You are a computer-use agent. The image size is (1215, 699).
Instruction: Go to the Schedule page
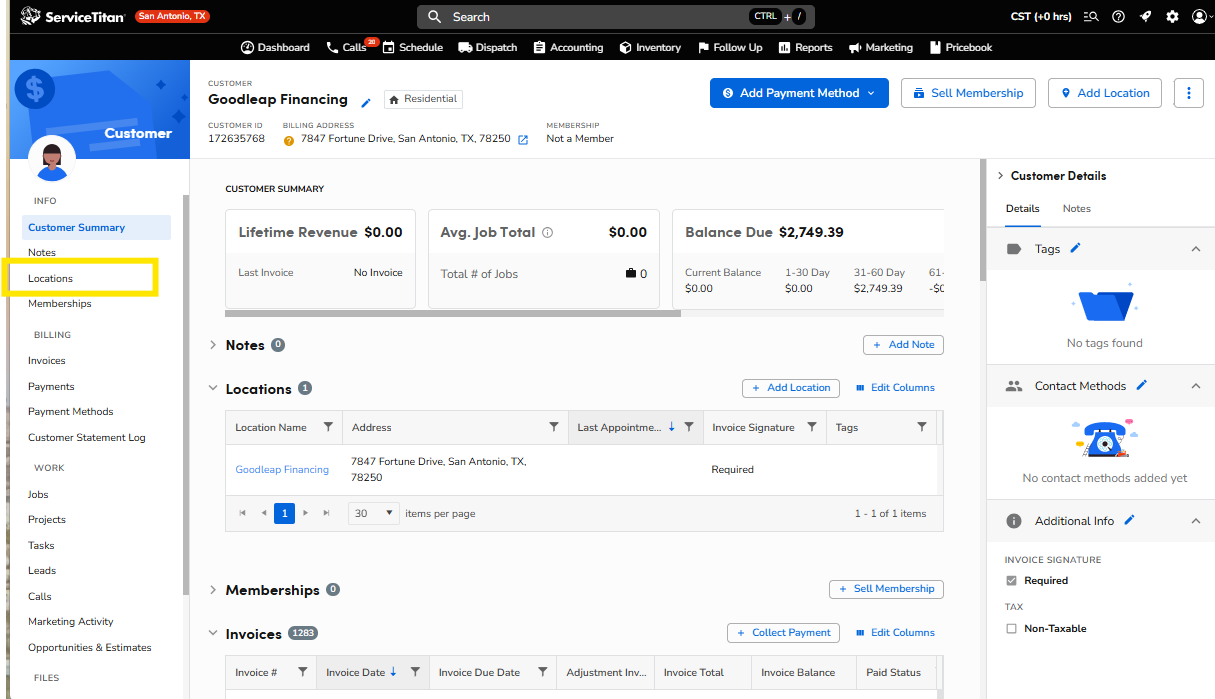(412, 47)
